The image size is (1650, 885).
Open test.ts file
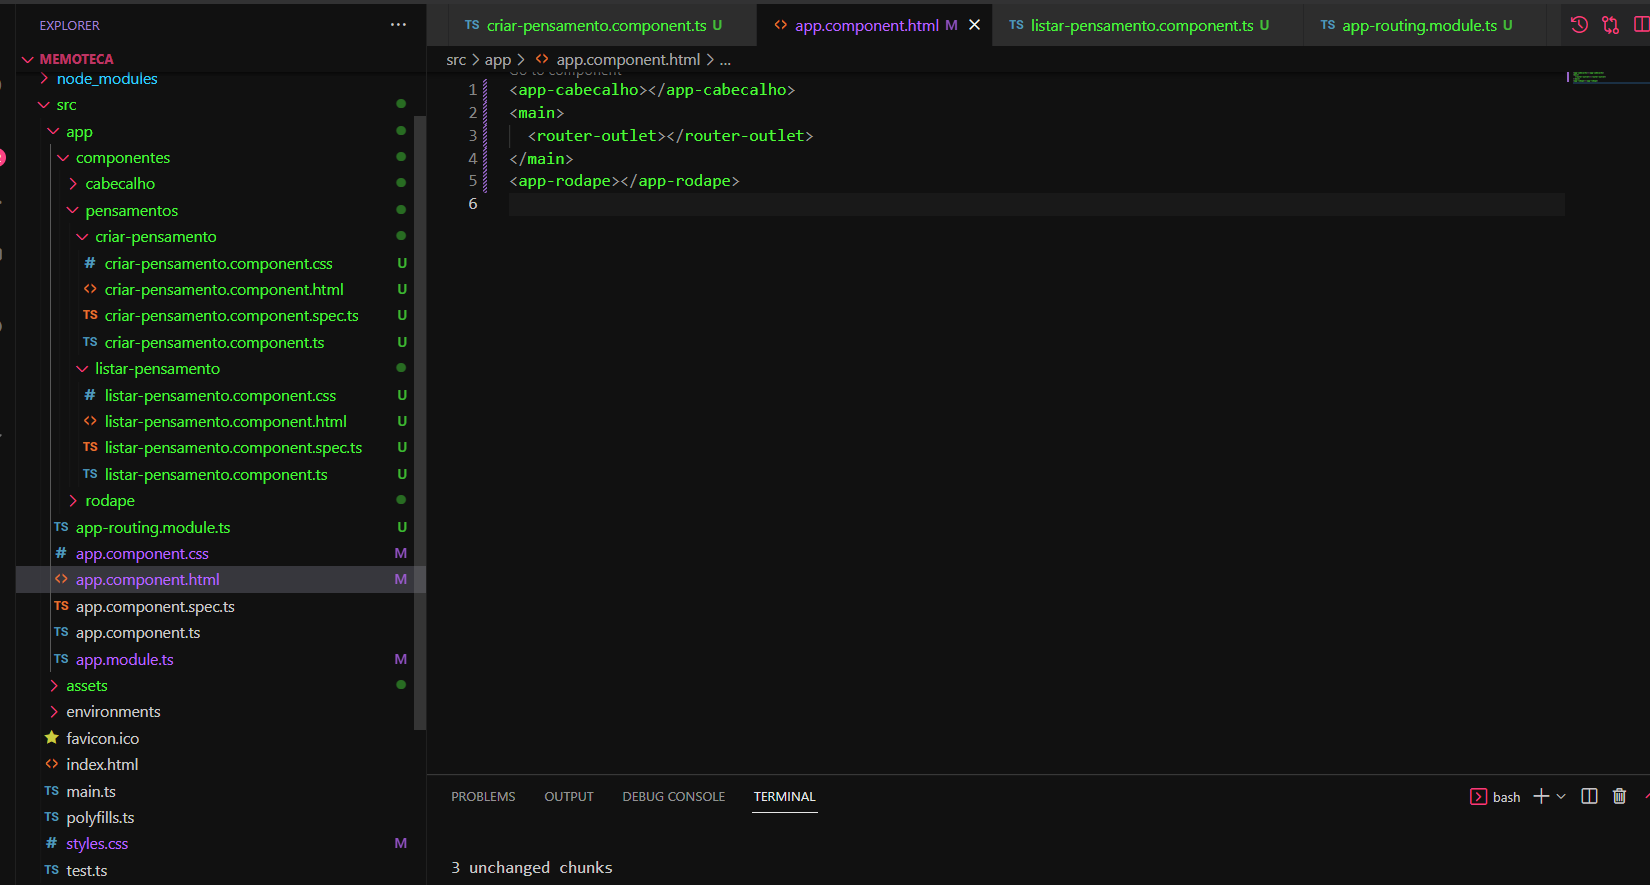86,871
